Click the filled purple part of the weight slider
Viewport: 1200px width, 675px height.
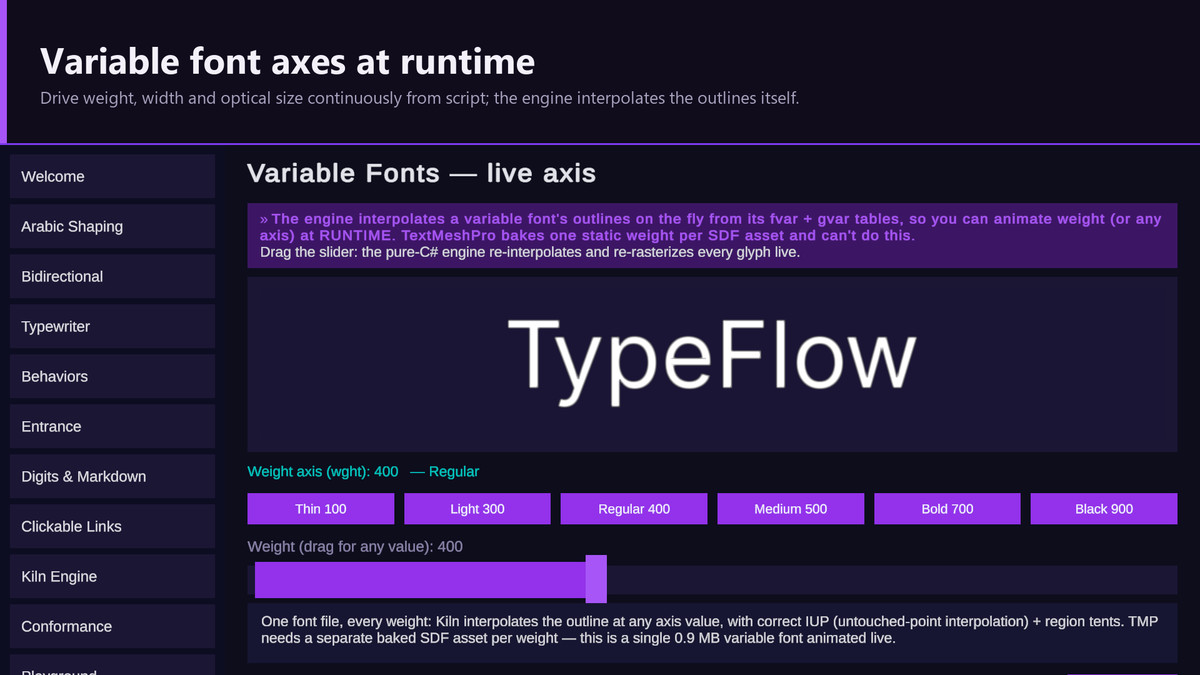tap(420, 580)
